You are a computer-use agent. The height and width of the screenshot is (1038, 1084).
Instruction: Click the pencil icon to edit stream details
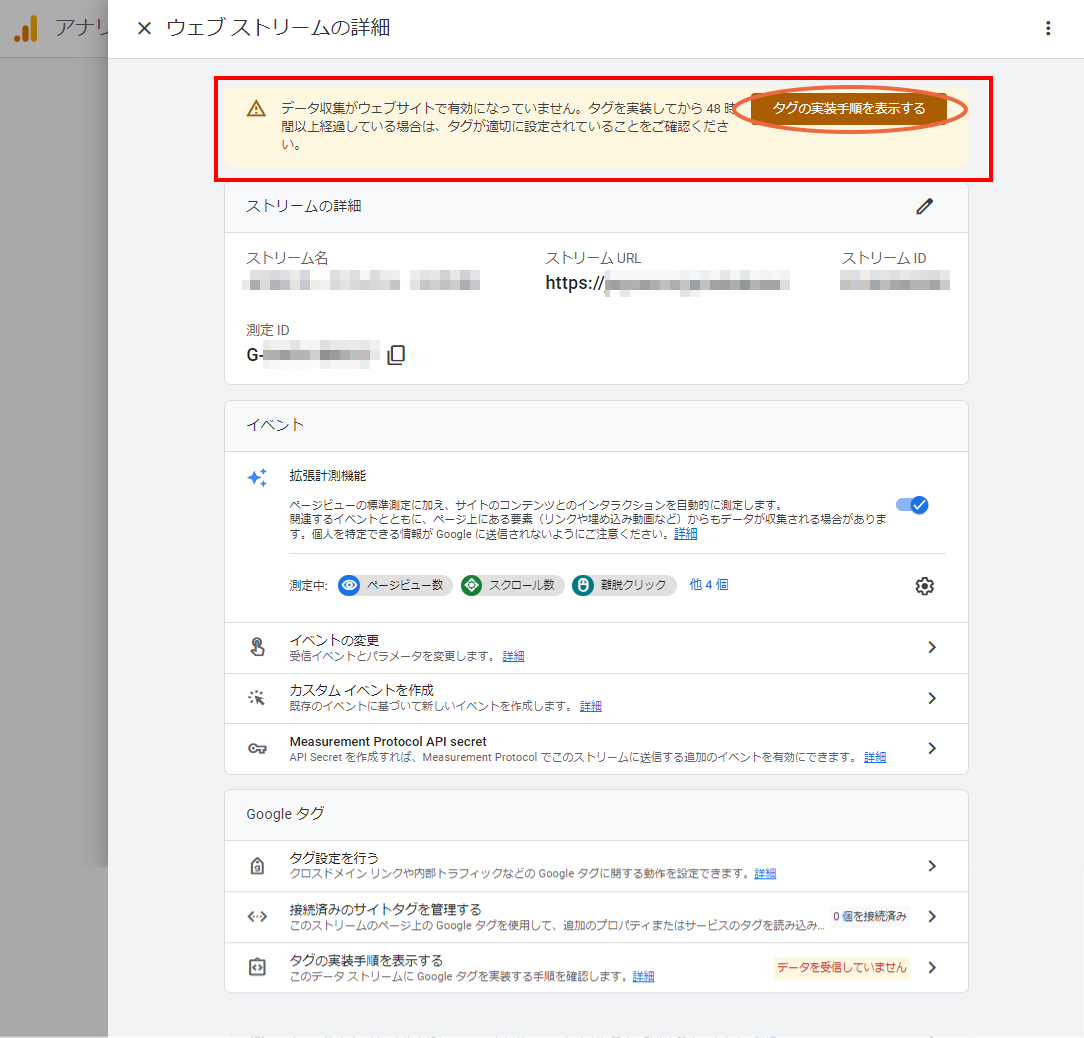[x=924, y=207]
